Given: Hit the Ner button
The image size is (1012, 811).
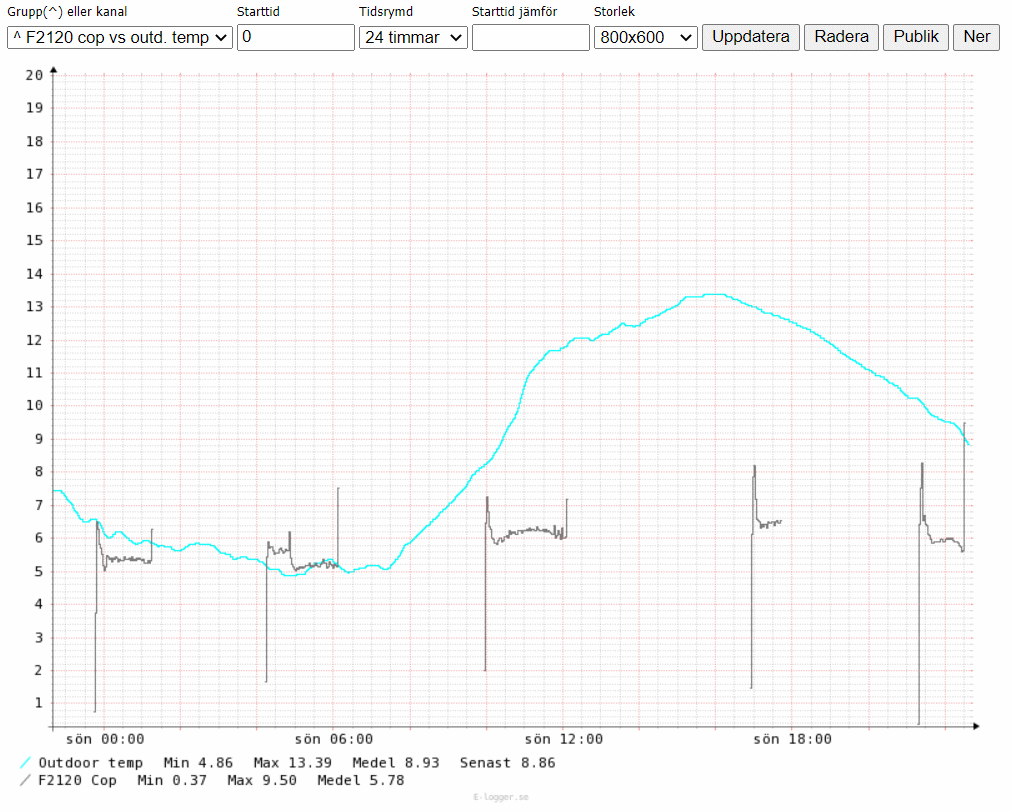Looking at the screenshot, I should [976, 37].
